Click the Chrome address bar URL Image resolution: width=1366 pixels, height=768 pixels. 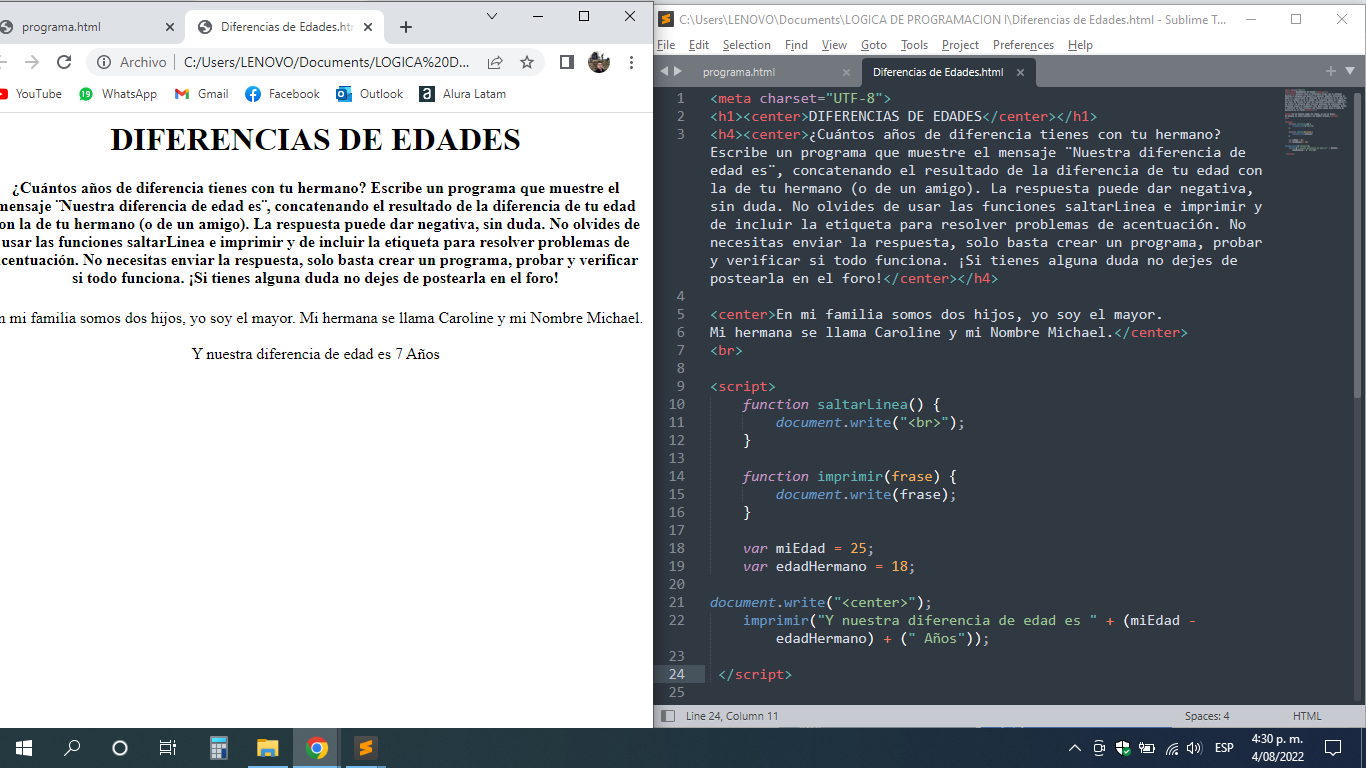(326, 62)
